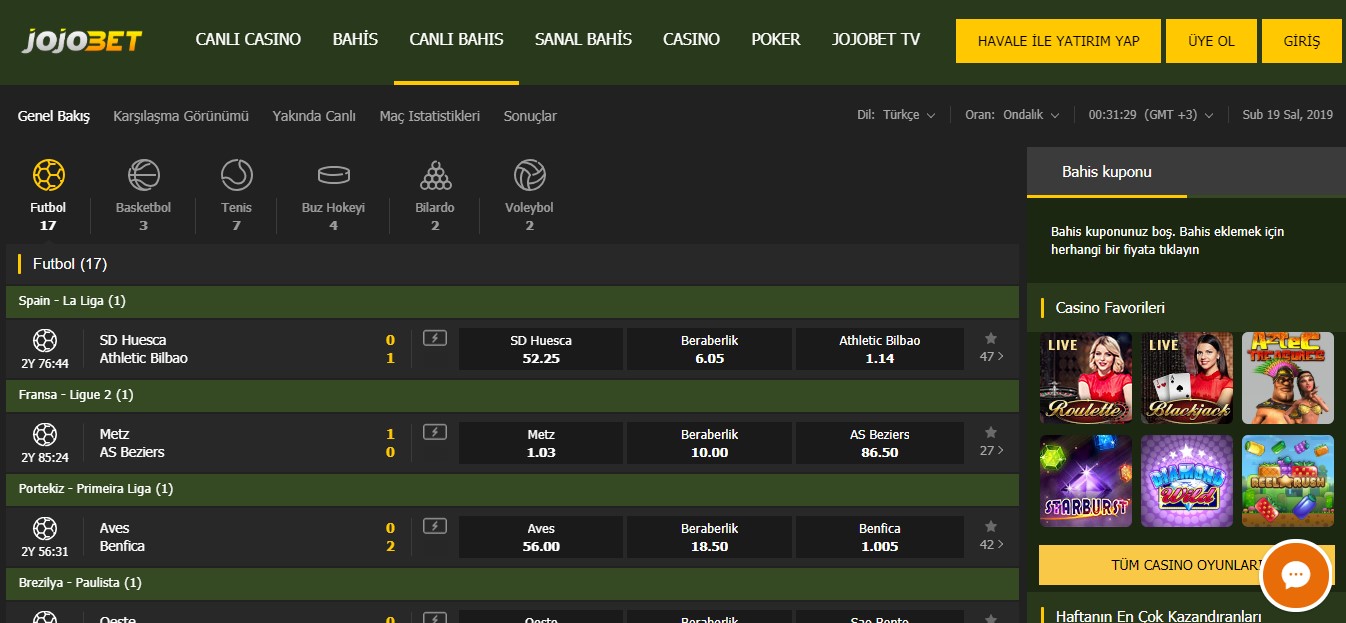This screenshot has width=1346, height=623.
Task: Click Havale İle Yatırım Yap button
Action: [1058, 41]
